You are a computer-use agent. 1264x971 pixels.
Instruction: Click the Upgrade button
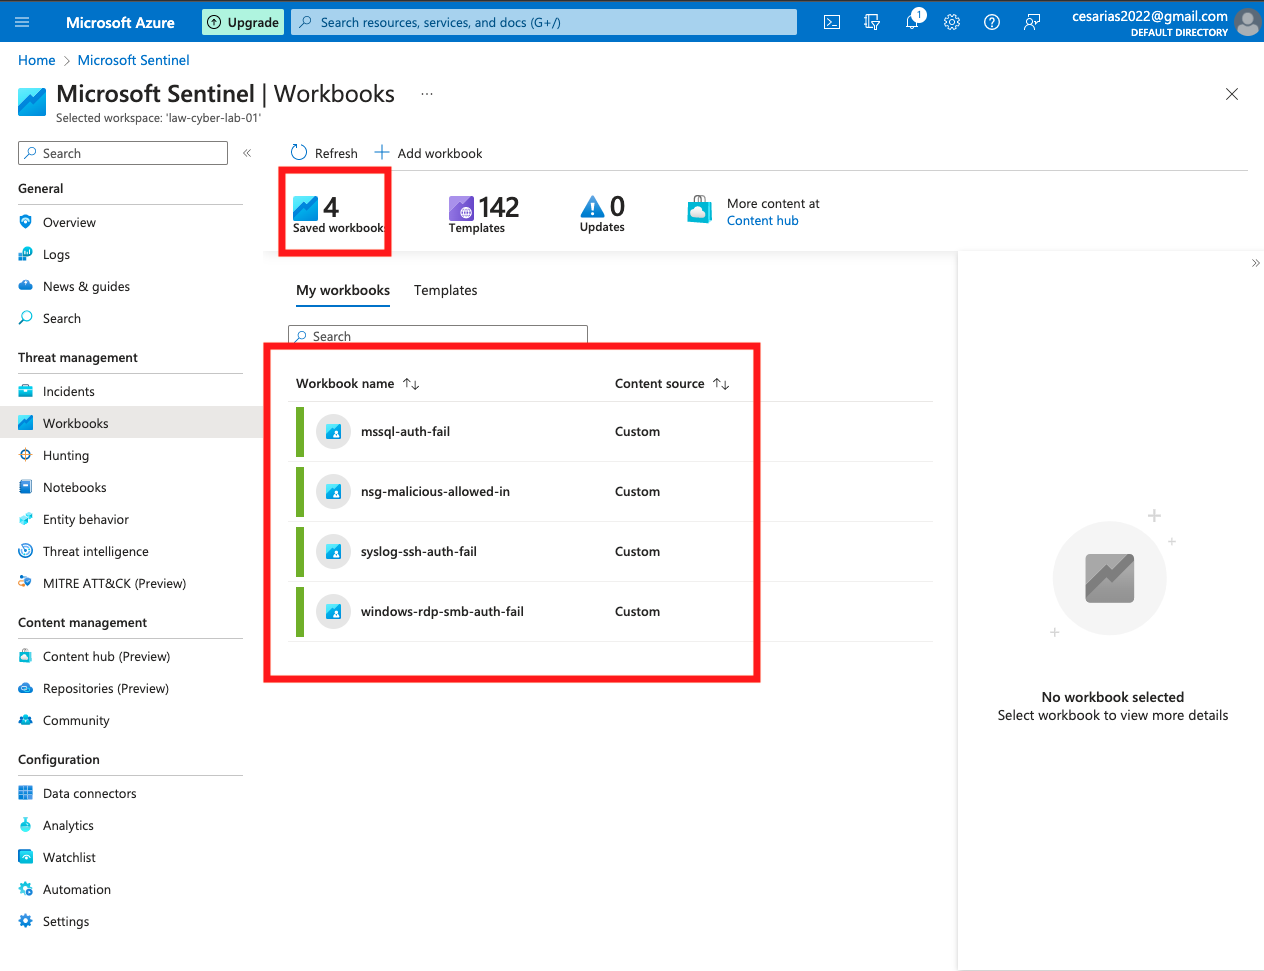click(243, 22)
